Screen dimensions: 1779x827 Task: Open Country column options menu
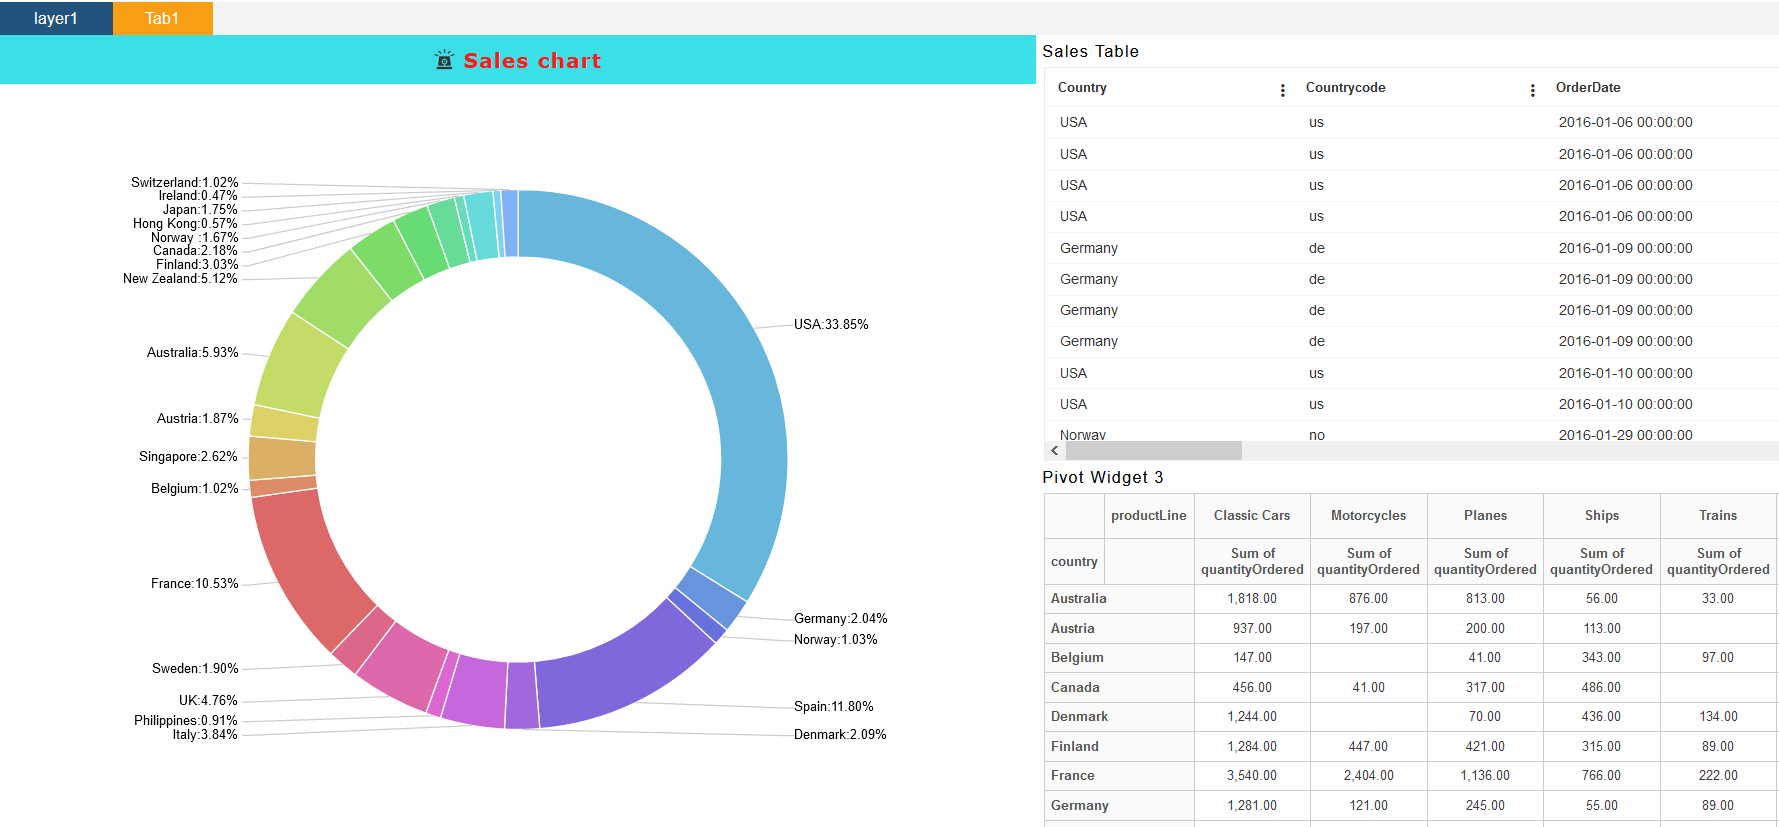(1283, 90)
